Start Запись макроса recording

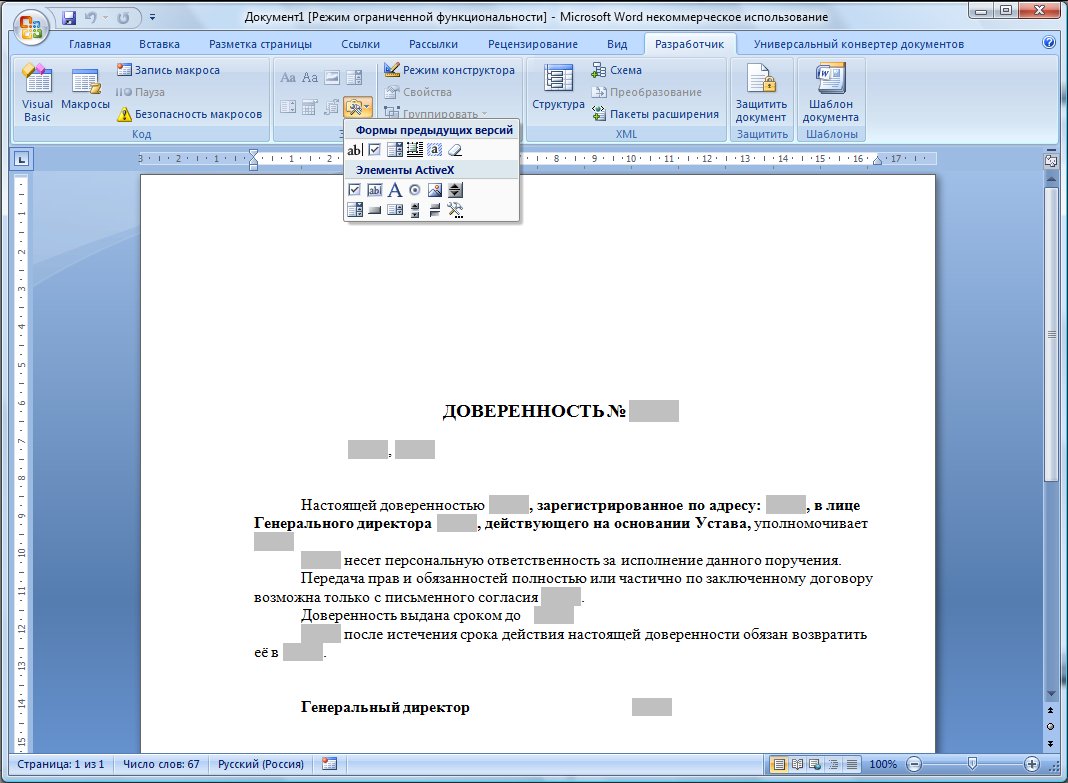(x=169, y=70)
